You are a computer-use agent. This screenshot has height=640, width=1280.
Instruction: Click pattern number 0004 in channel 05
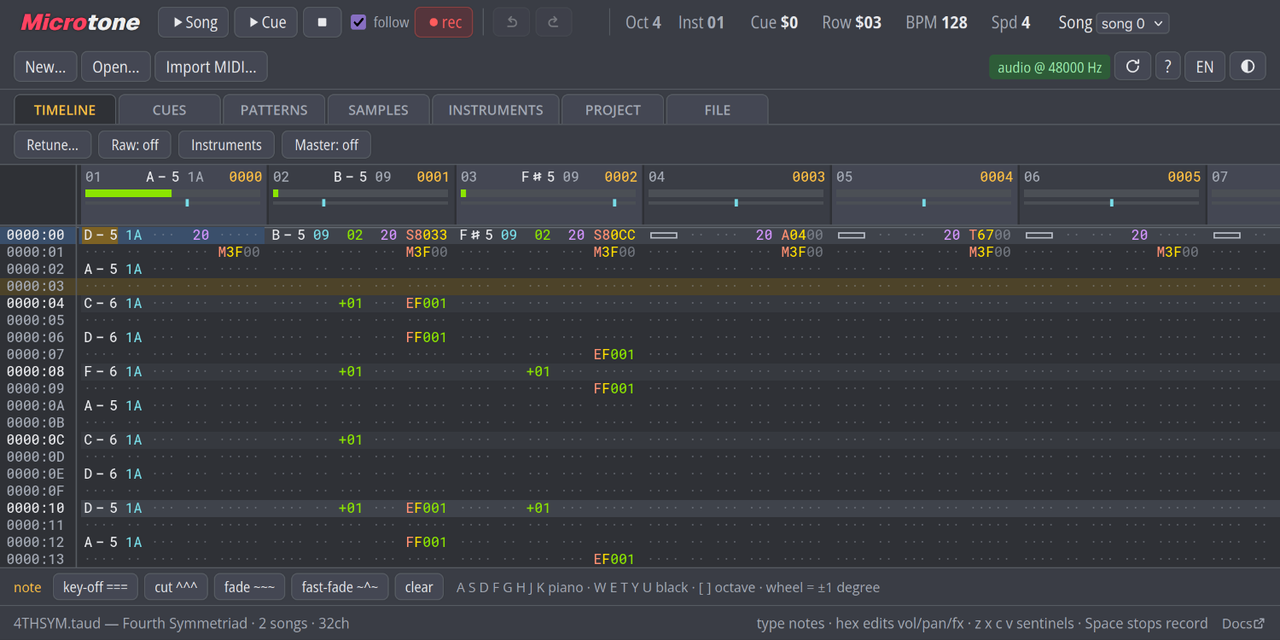(996, 177)
